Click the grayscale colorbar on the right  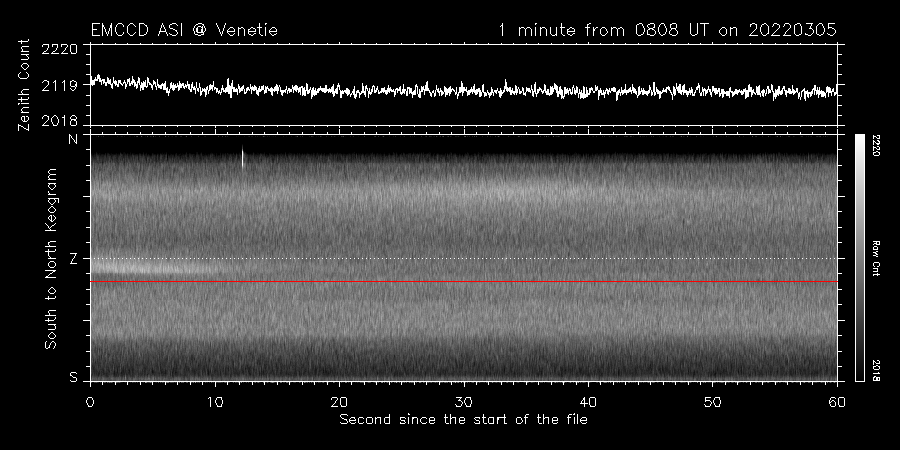[859, 258]
